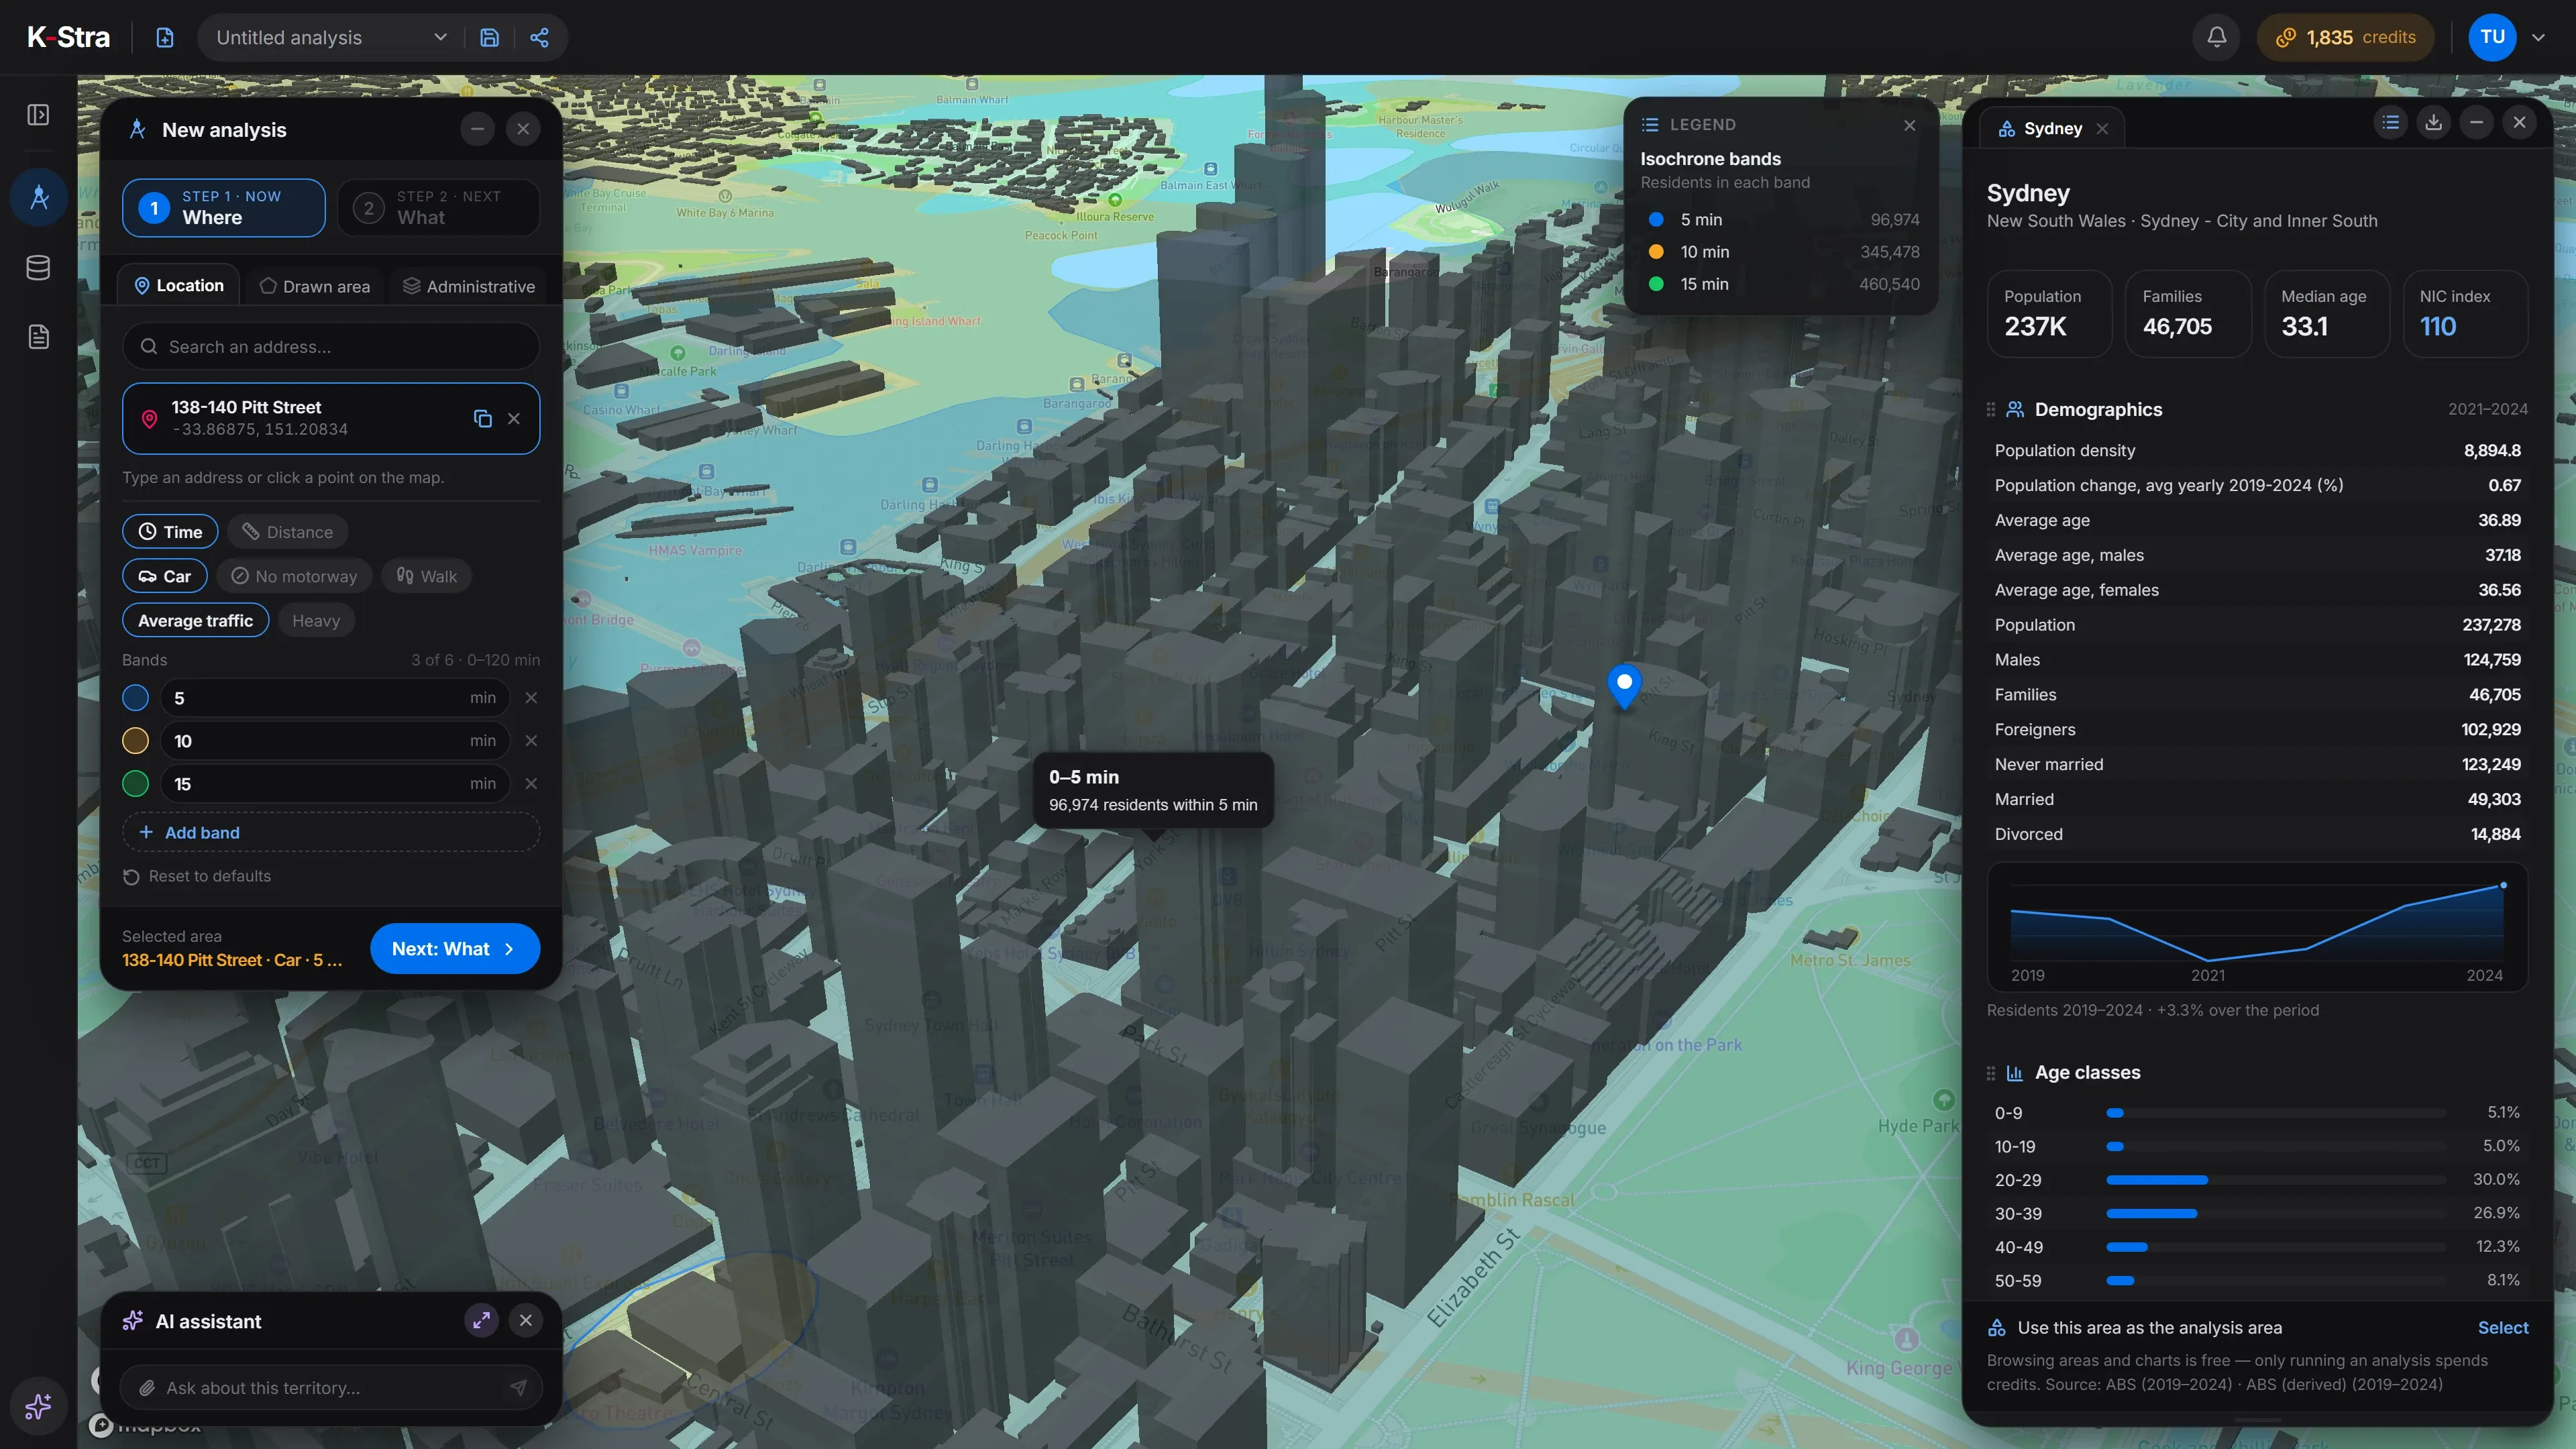The height and width of the screenshot is (1449, 2576).
Task: Switch to the Administrative tab
Action: [x=468, y=286]
